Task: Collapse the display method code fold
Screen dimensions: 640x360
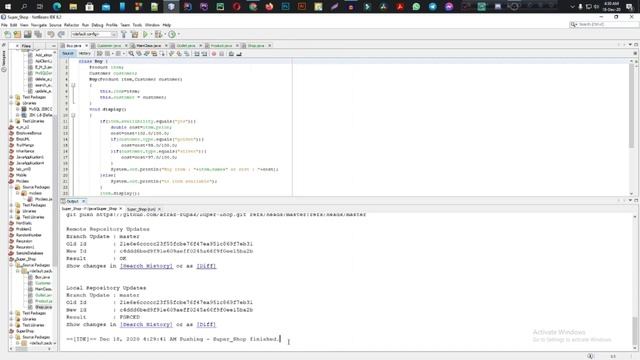Action: [73, 116]
